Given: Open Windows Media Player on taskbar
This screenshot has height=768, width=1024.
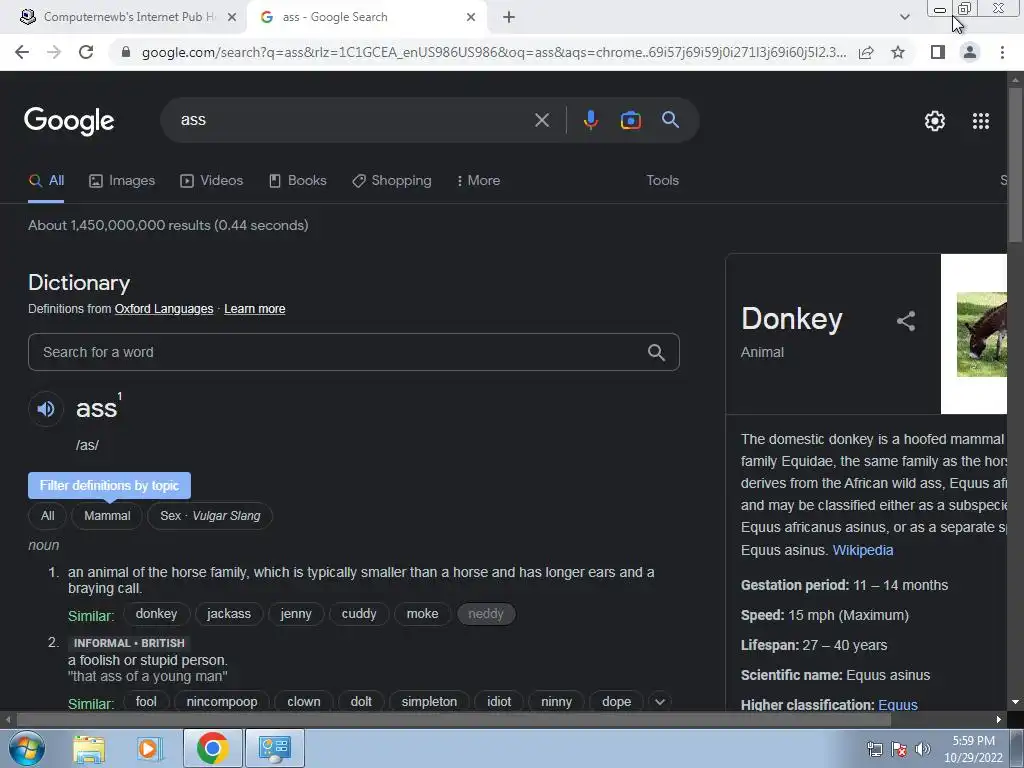Looking at the screenshot, I should click(x=150, y=749).
